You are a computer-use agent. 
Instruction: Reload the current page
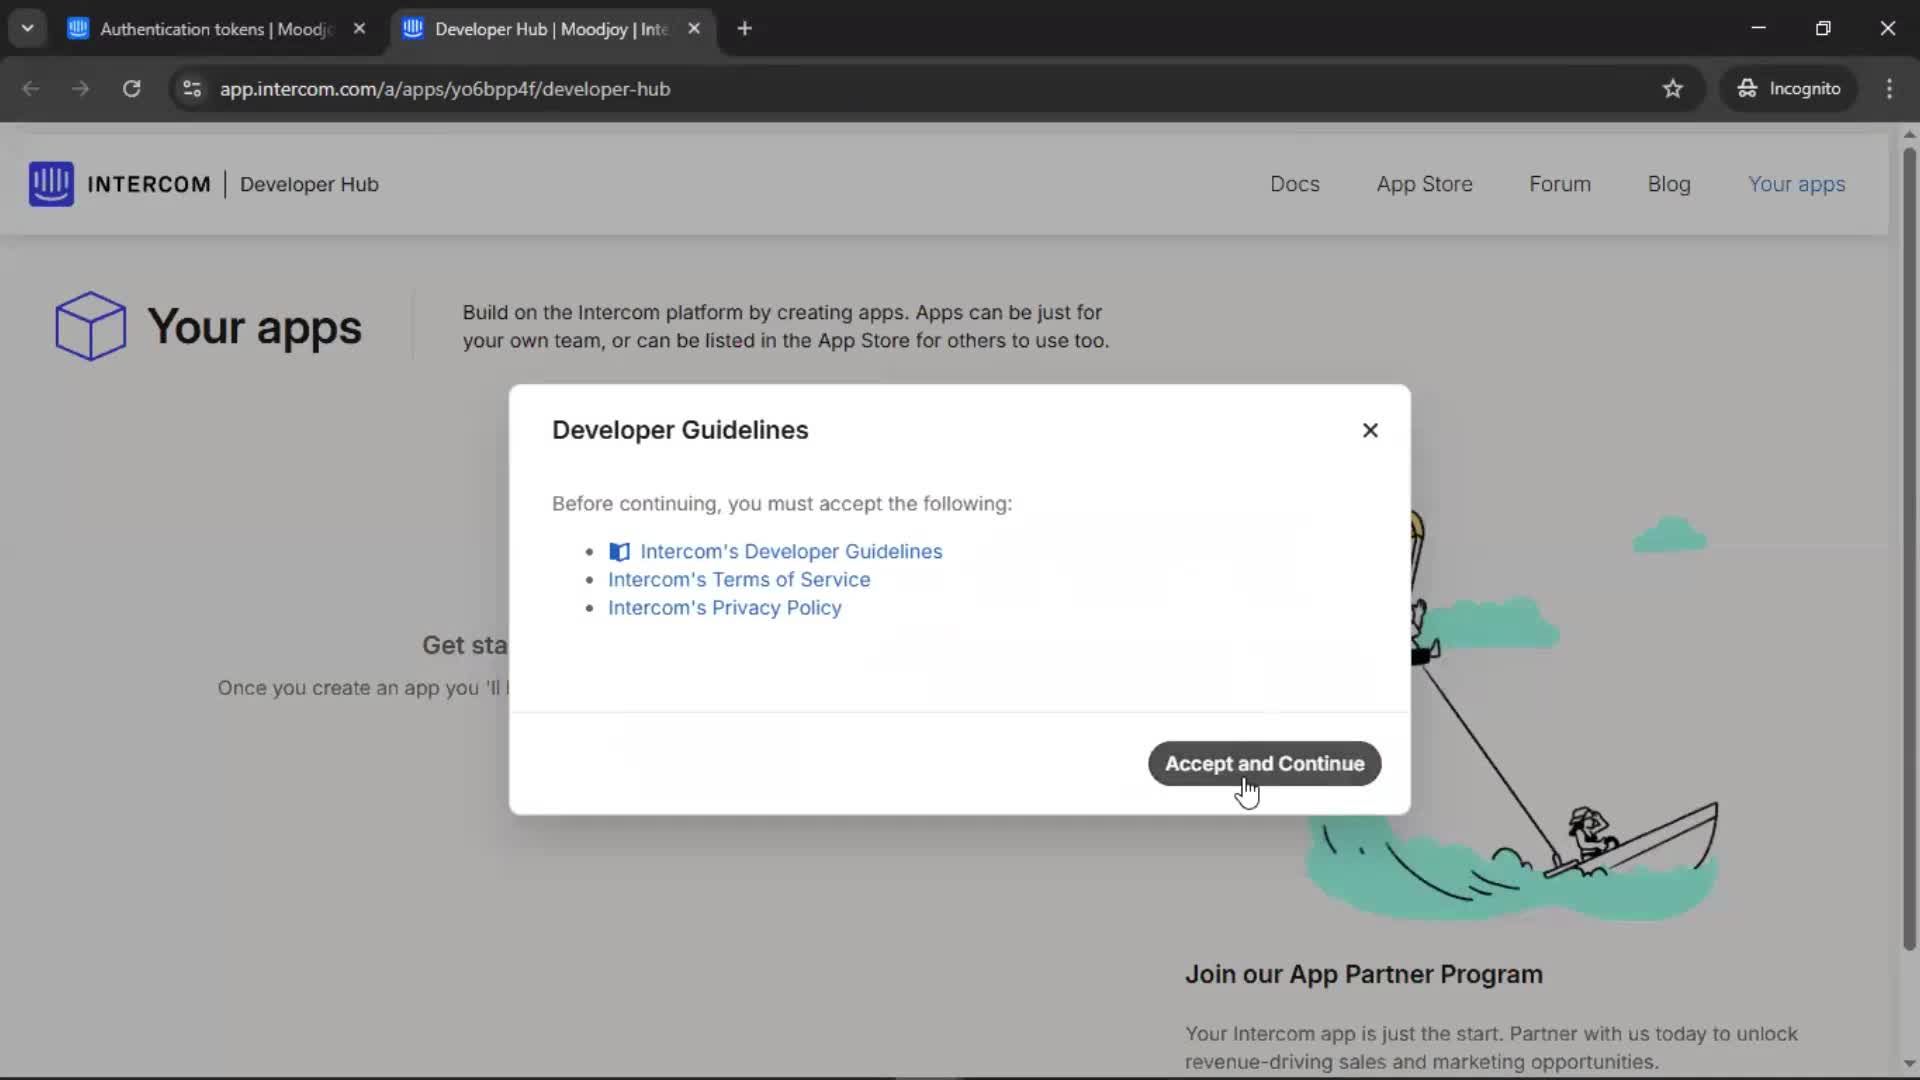pyautogui.click(x=131, y=89)
